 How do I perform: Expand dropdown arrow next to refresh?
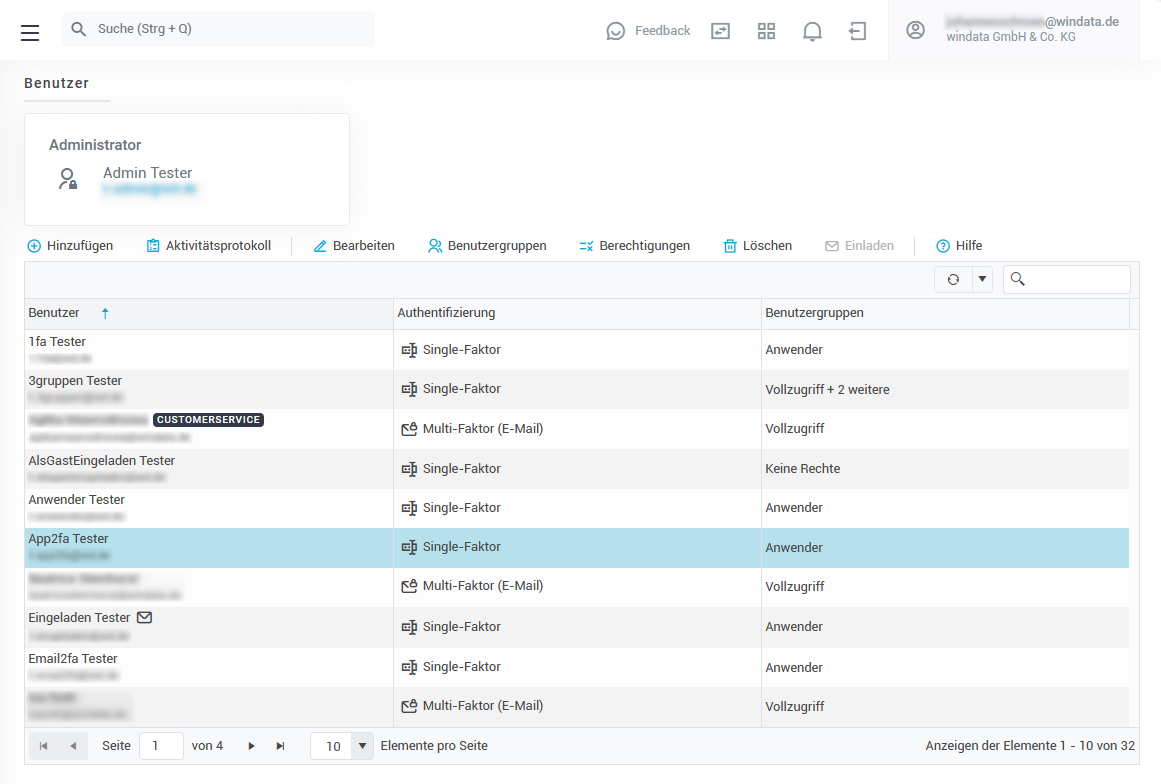click(x=981, y=280)
